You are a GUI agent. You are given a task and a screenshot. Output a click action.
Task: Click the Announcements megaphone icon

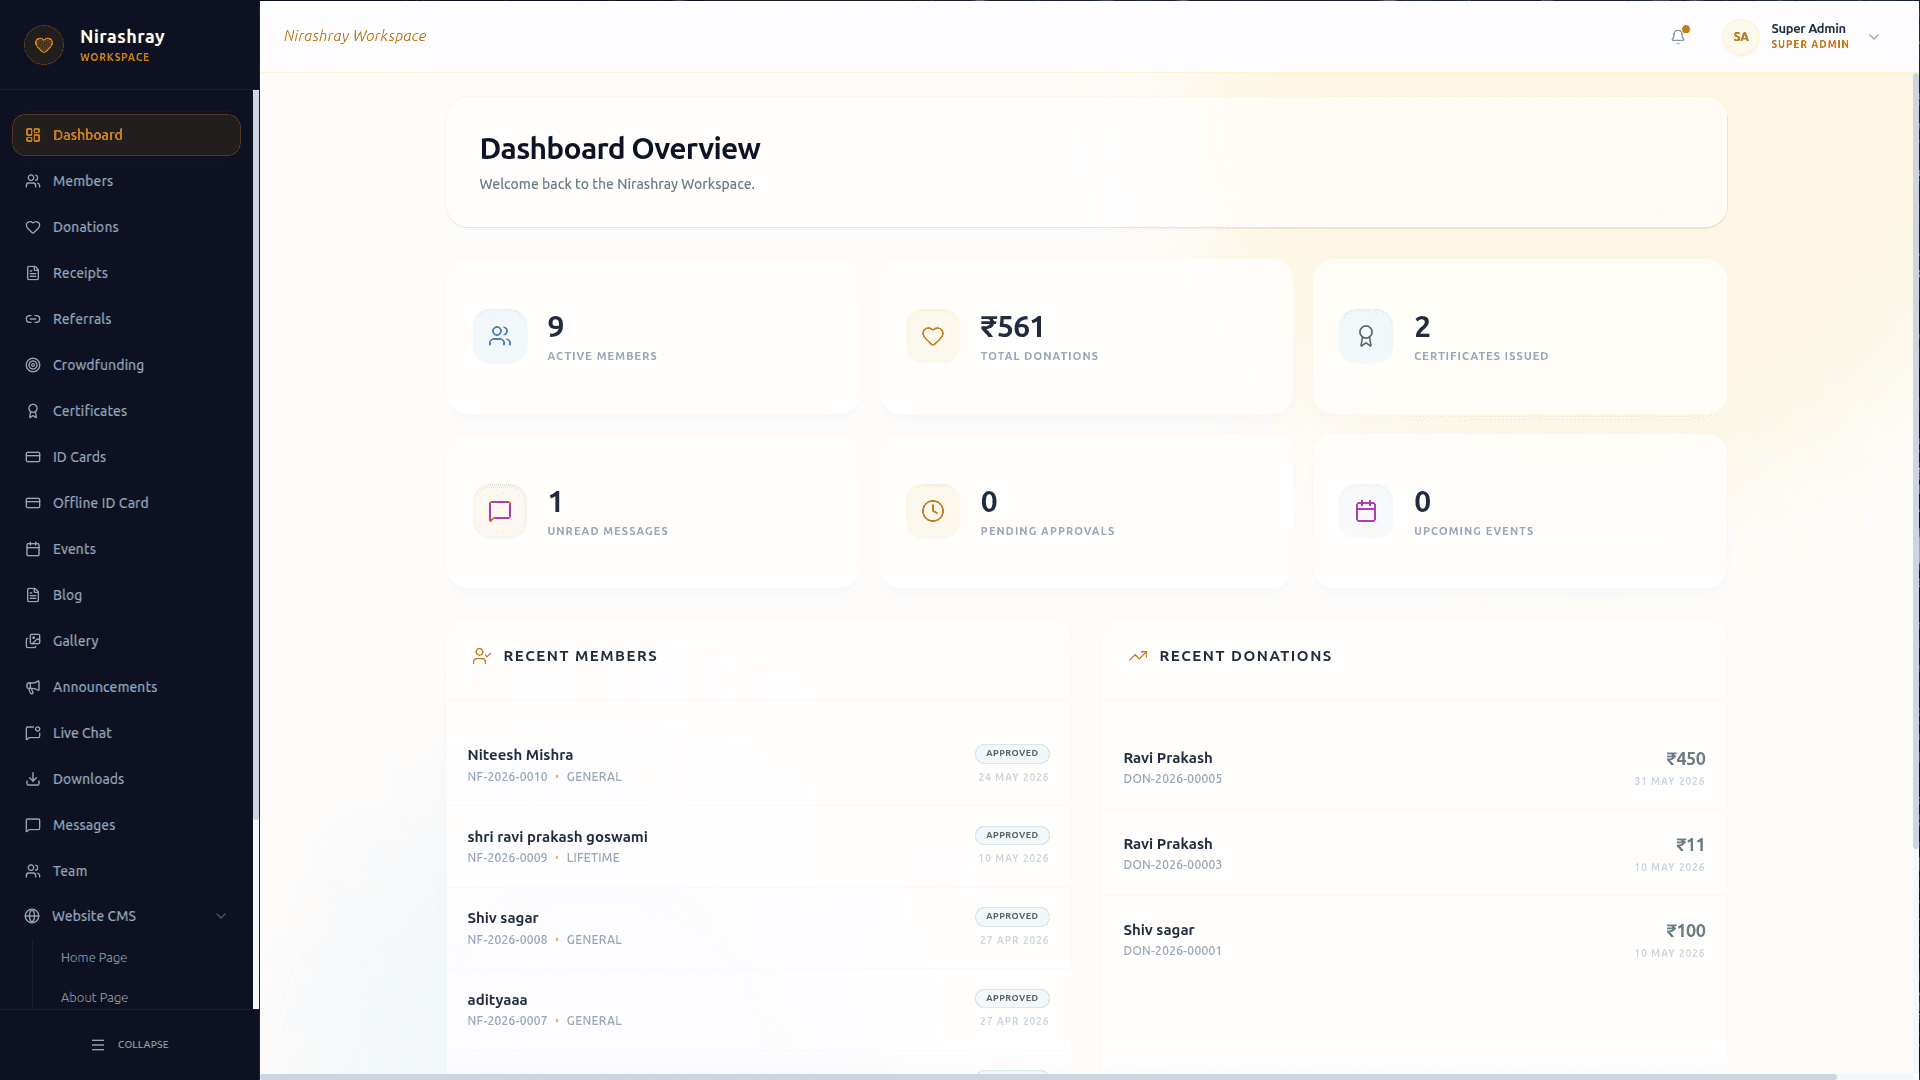(33, 687)
